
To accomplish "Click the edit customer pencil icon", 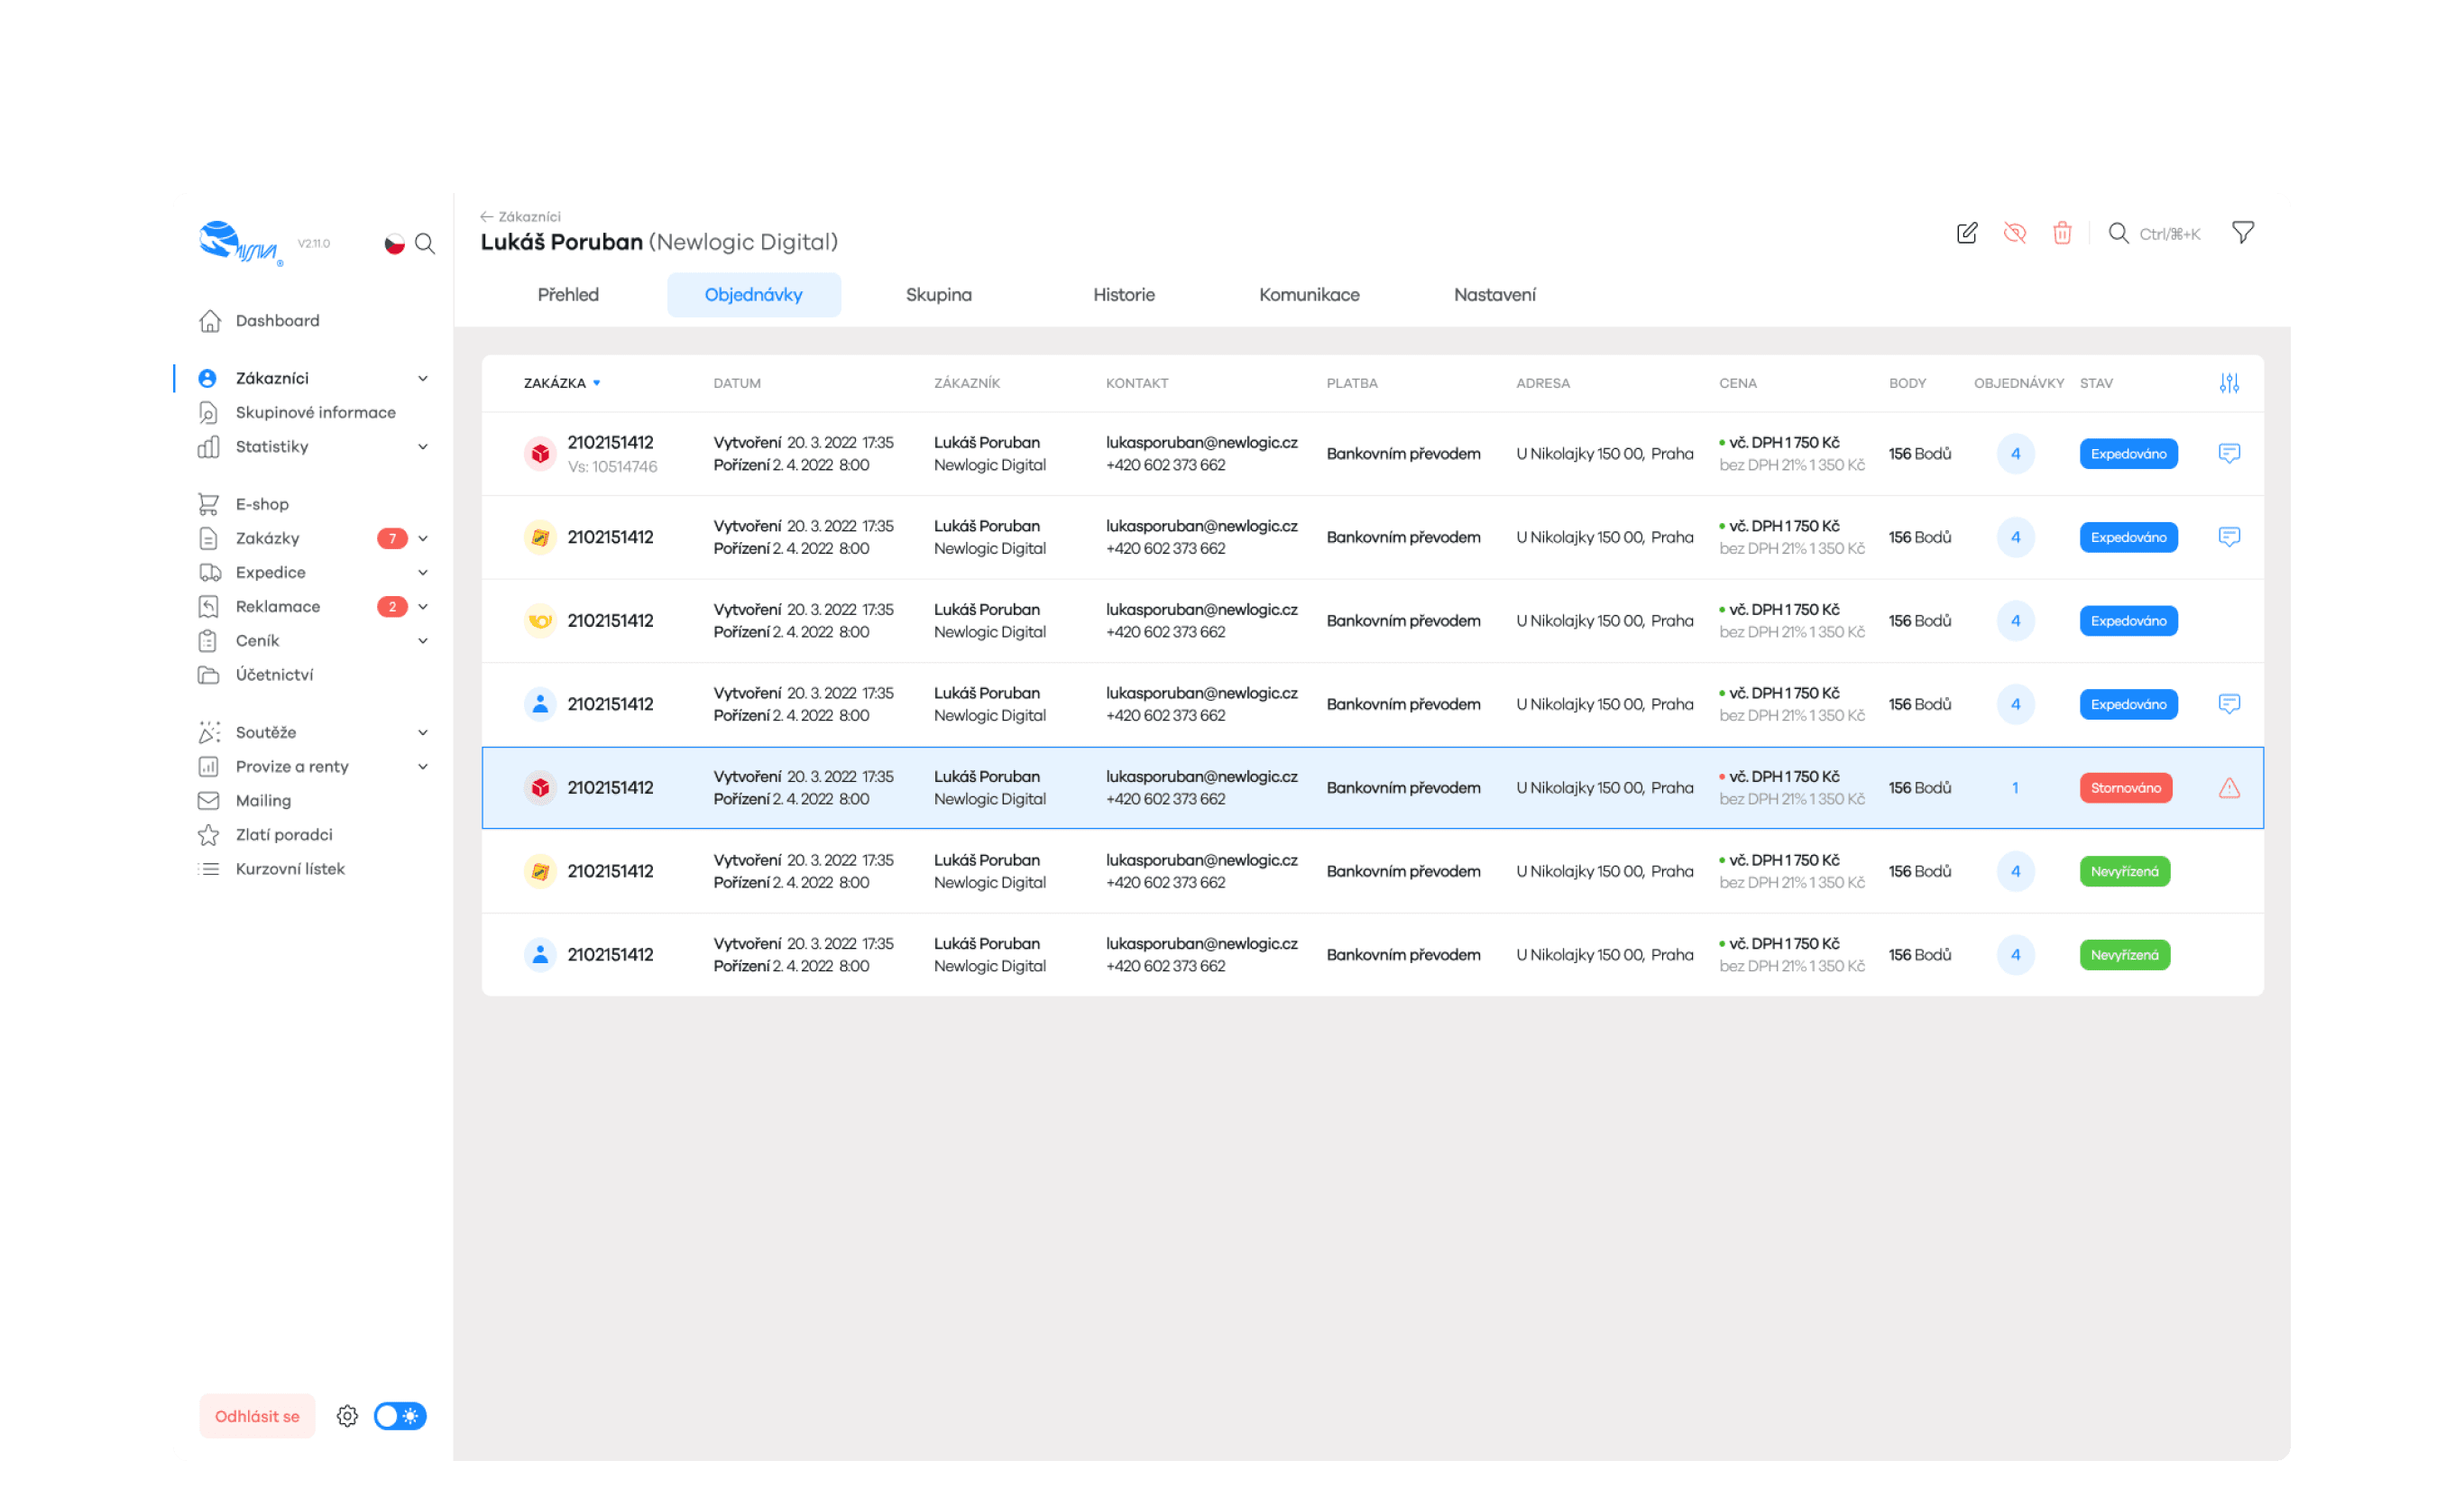I will click(x=1966, y=233).
